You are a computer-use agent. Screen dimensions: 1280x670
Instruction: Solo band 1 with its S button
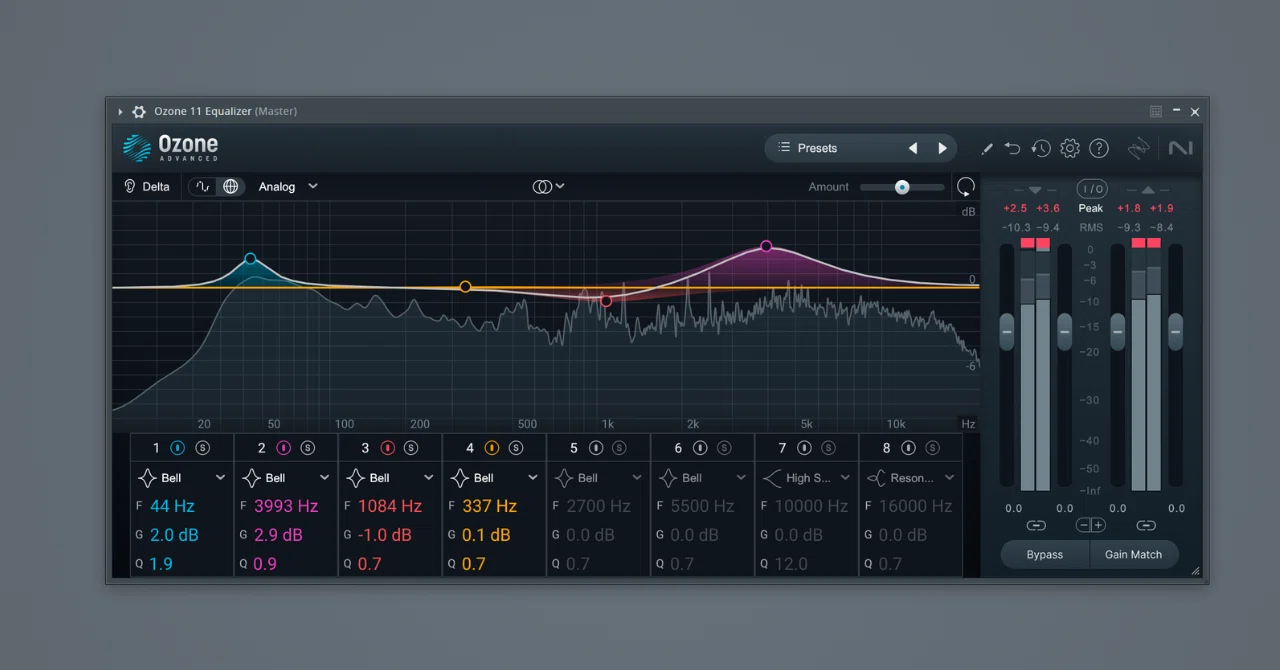pos(202,448)
